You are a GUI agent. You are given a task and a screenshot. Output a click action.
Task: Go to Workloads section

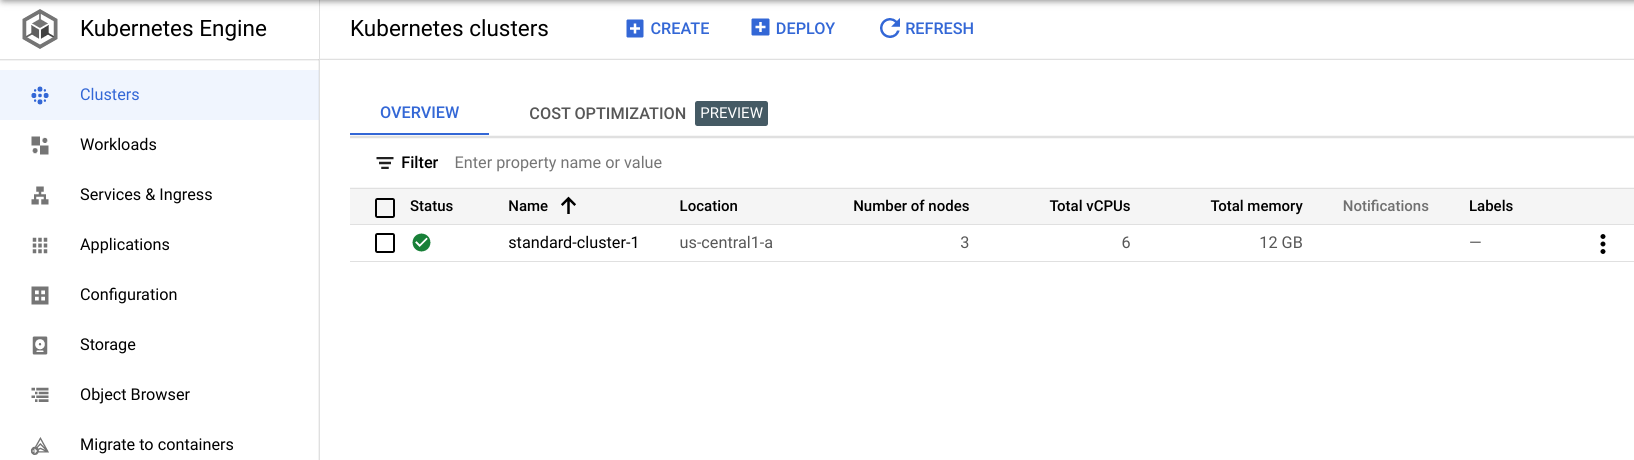[159, 145]
